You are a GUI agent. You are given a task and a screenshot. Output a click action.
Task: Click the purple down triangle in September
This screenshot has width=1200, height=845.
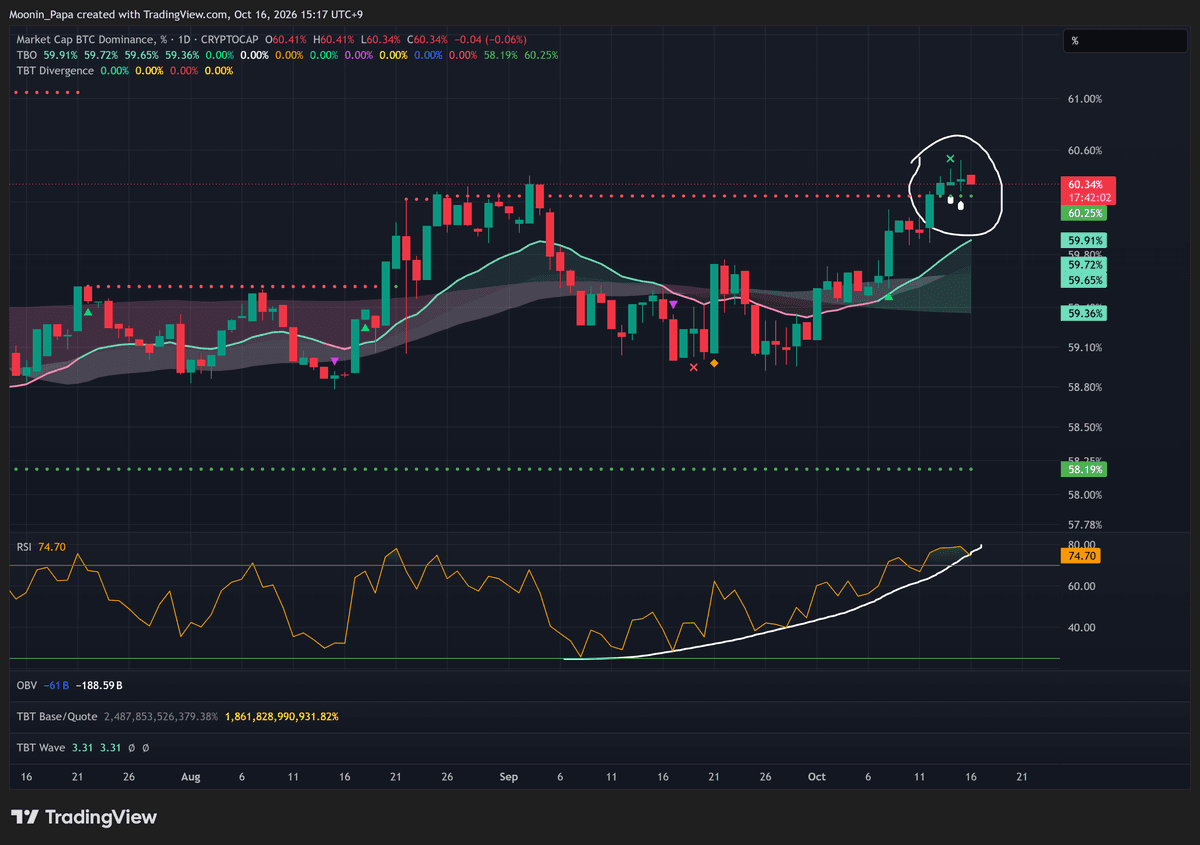click(674, 303)
